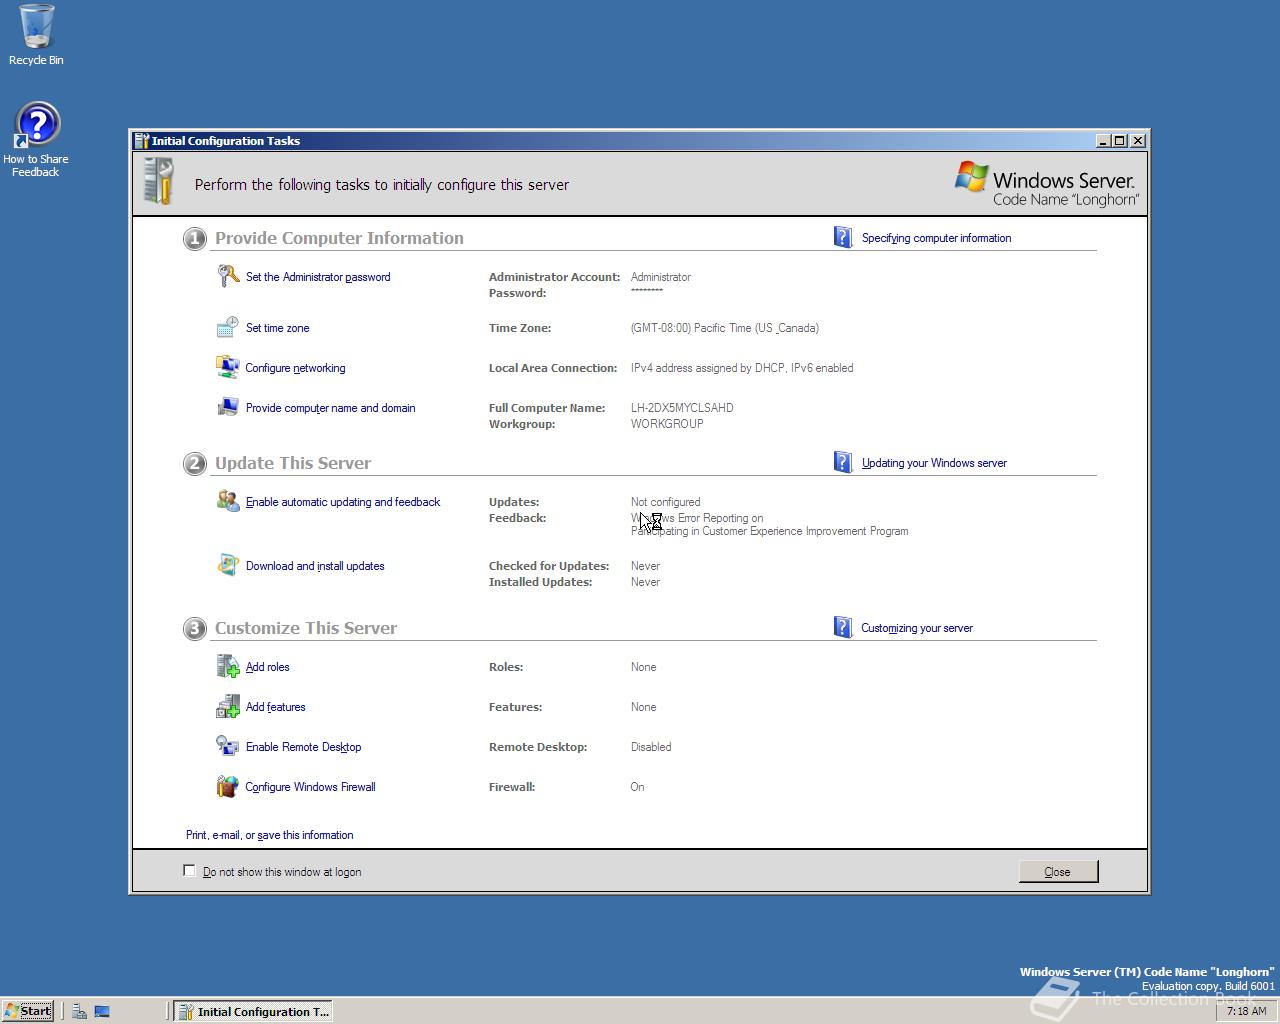The height and width of the screenshot is (1024, 1280).
Task: Click the computer icon beside Provide computer name
Action: 228,407
